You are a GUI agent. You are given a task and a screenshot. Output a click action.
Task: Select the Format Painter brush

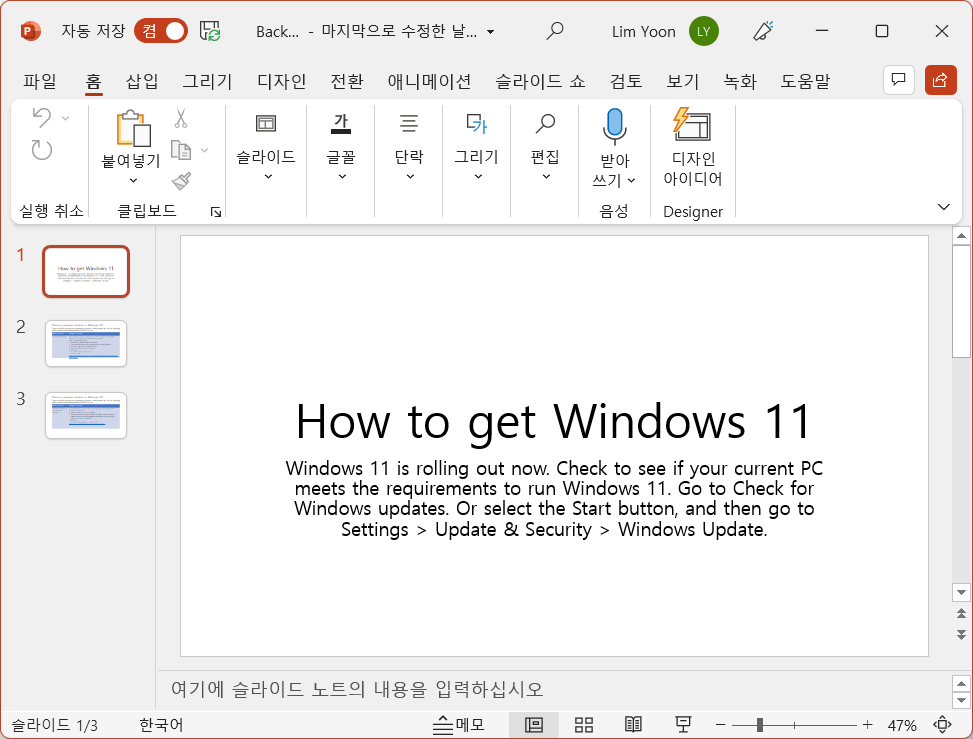point(181,181)
